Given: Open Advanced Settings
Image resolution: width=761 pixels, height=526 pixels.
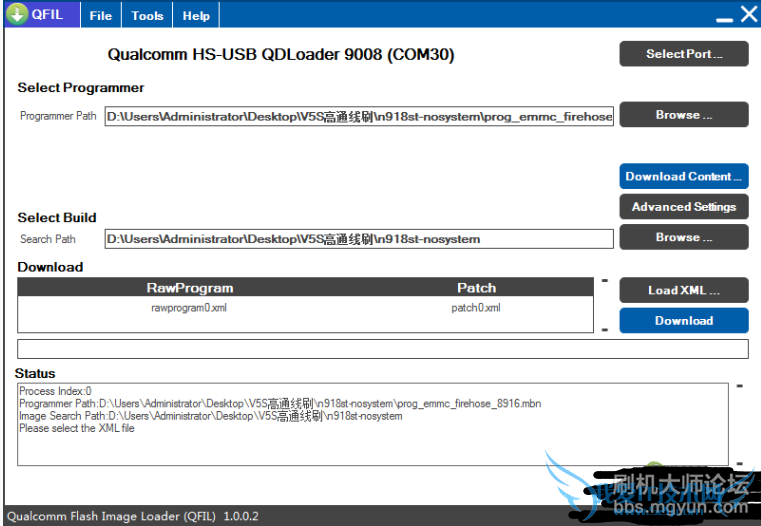Looking at the screenshot, I should click(x=684, y=207).
